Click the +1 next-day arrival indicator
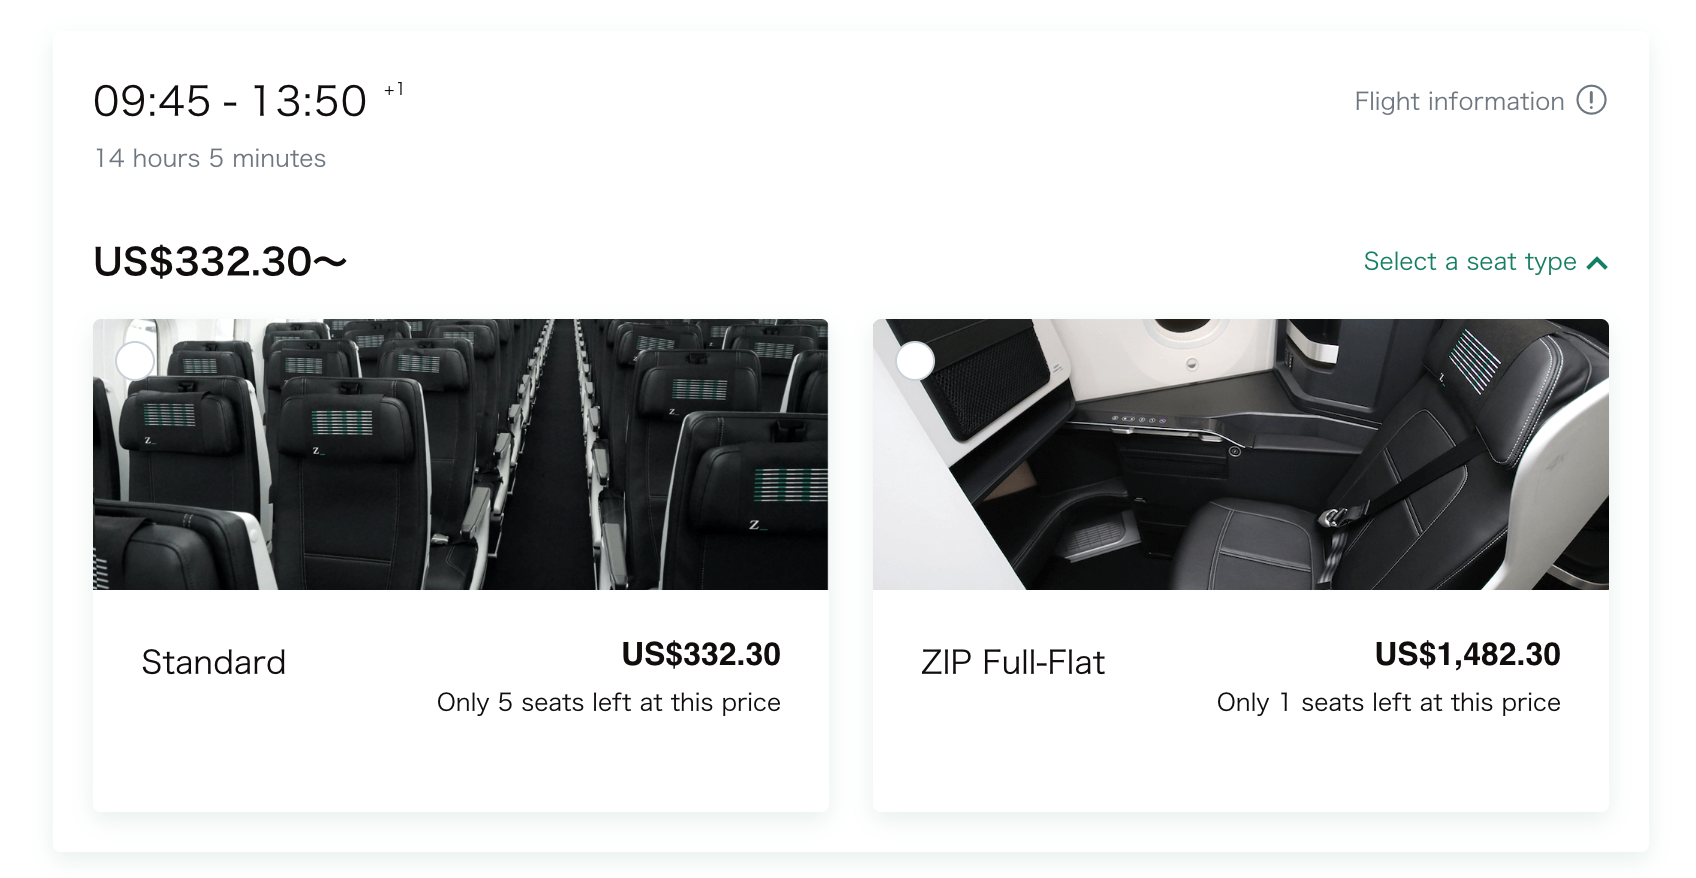This screenshot has width=1696, height=878. [x=394, y=89]
